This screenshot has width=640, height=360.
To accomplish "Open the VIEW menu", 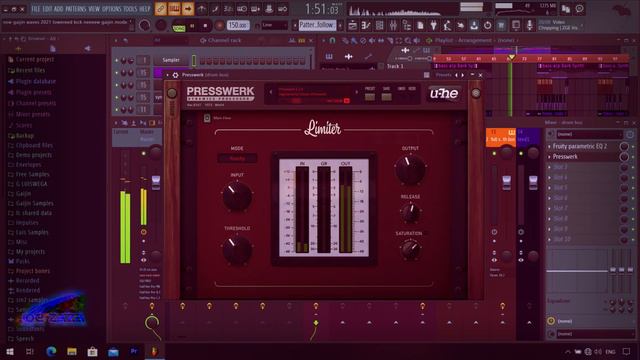I will click(x=94, y=9).
